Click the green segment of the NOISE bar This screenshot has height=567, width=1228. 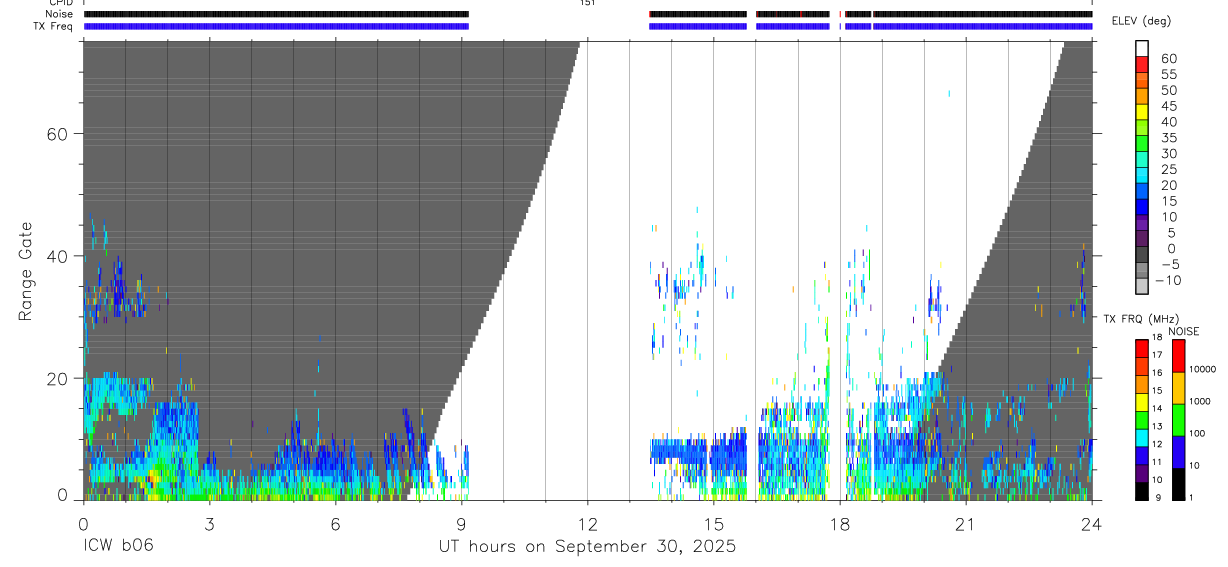coord(1179,420)
